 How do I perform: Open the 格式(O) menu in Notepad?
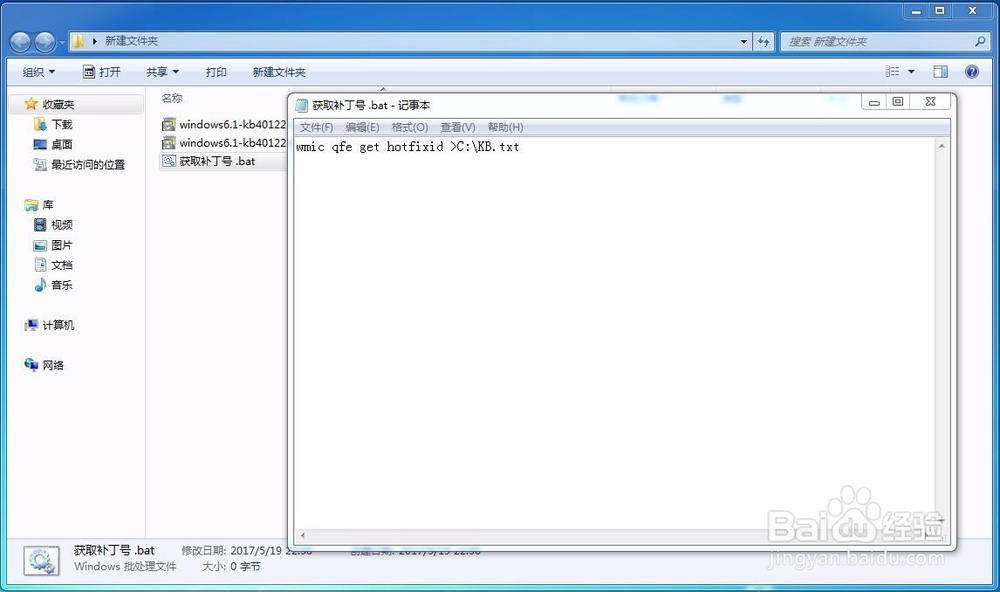click(x=407, y=127)
